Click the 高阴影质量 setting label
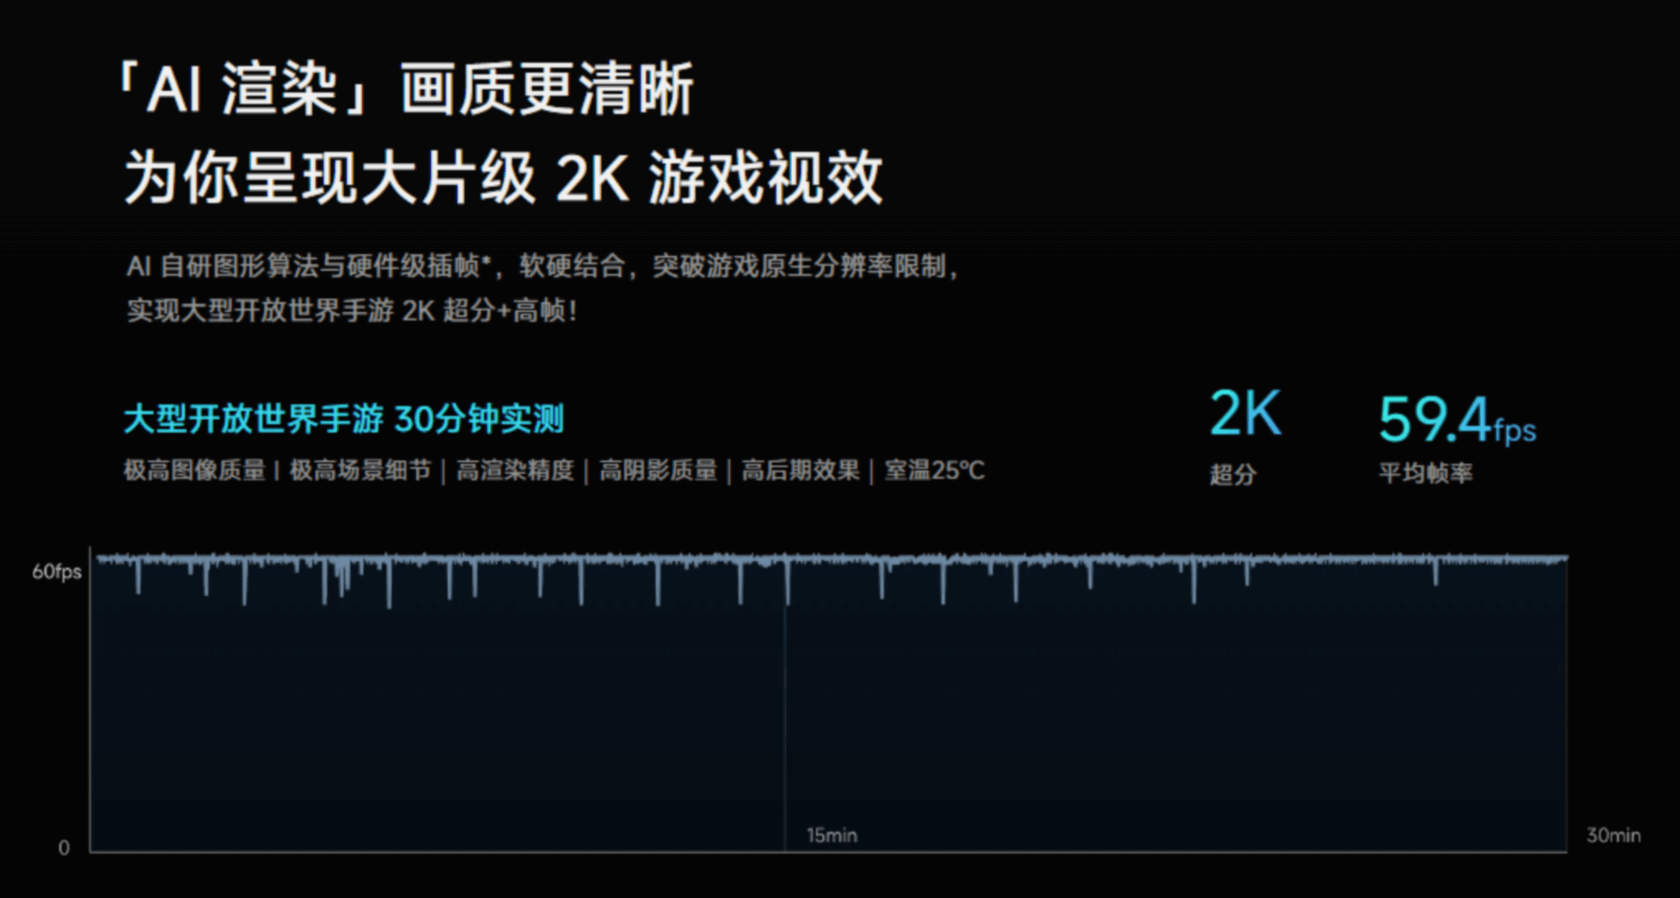This screenshot has width=1680, height=898. point(658,470)
